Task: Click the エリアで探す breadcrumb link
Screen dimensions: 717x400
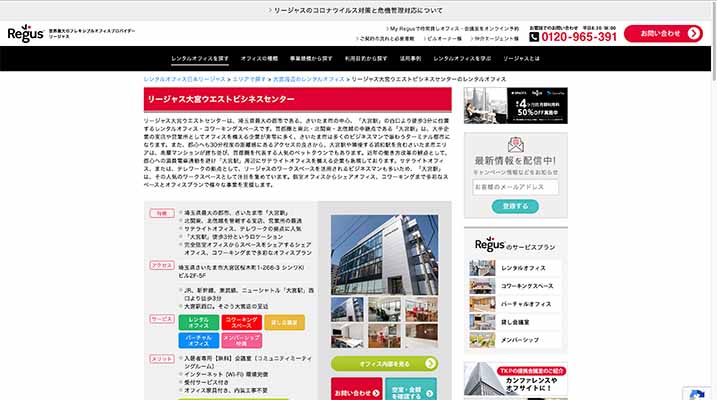Action: [249, 79]
